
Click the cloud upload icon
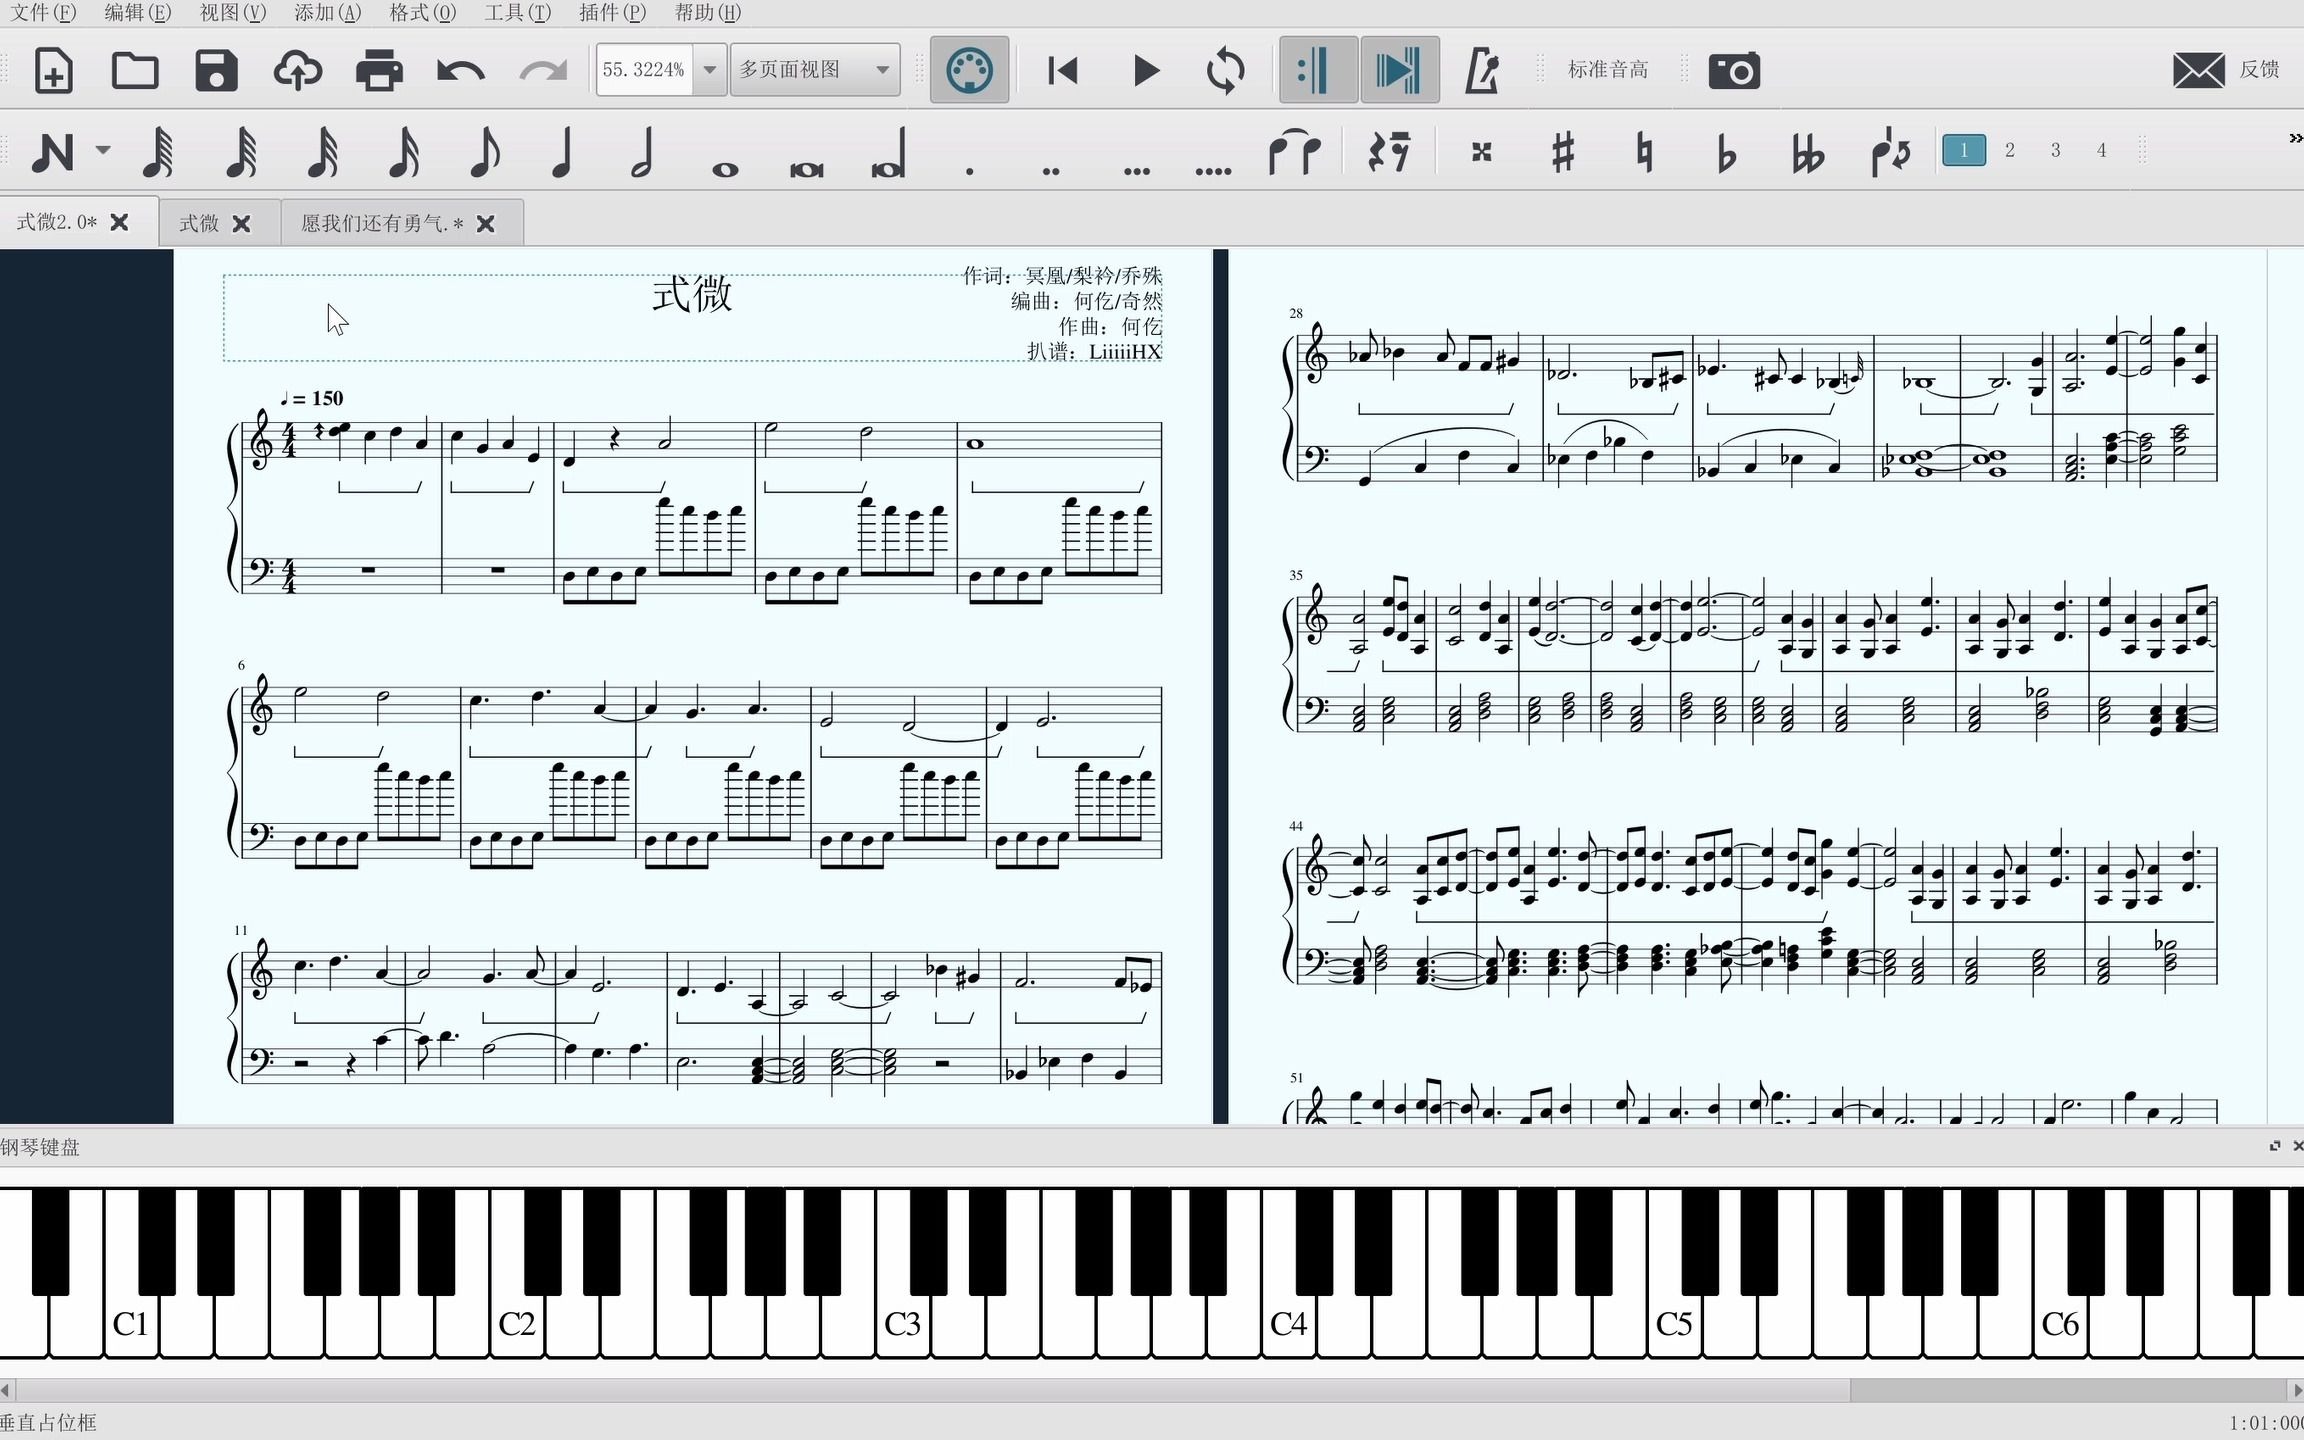pos(297,70)
